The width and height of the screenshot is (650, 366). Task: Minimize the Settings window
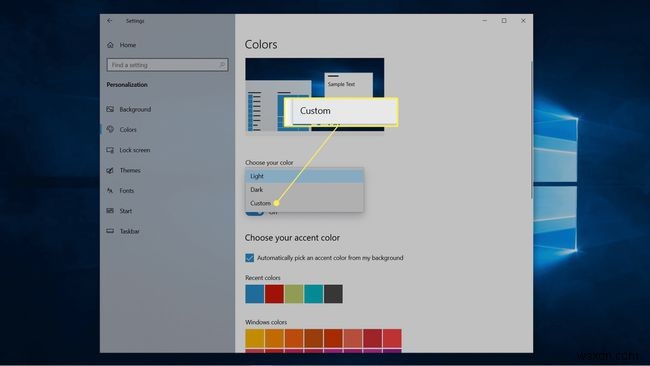point(485,21)
